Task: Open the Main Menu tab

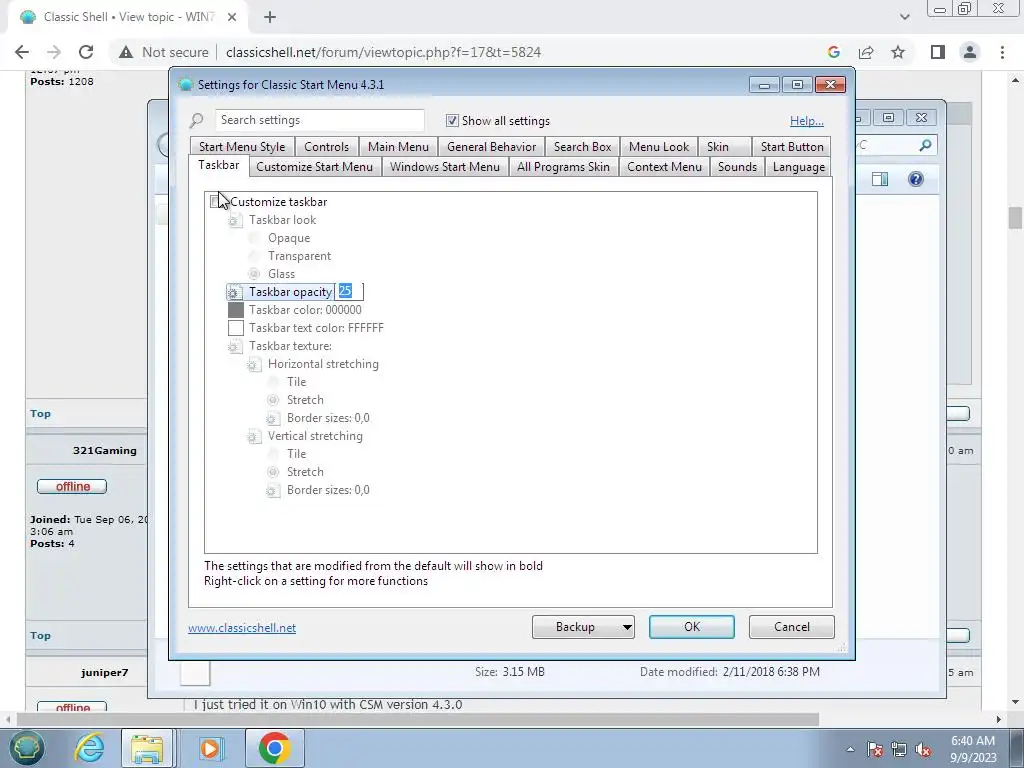Action: [398, 147]
